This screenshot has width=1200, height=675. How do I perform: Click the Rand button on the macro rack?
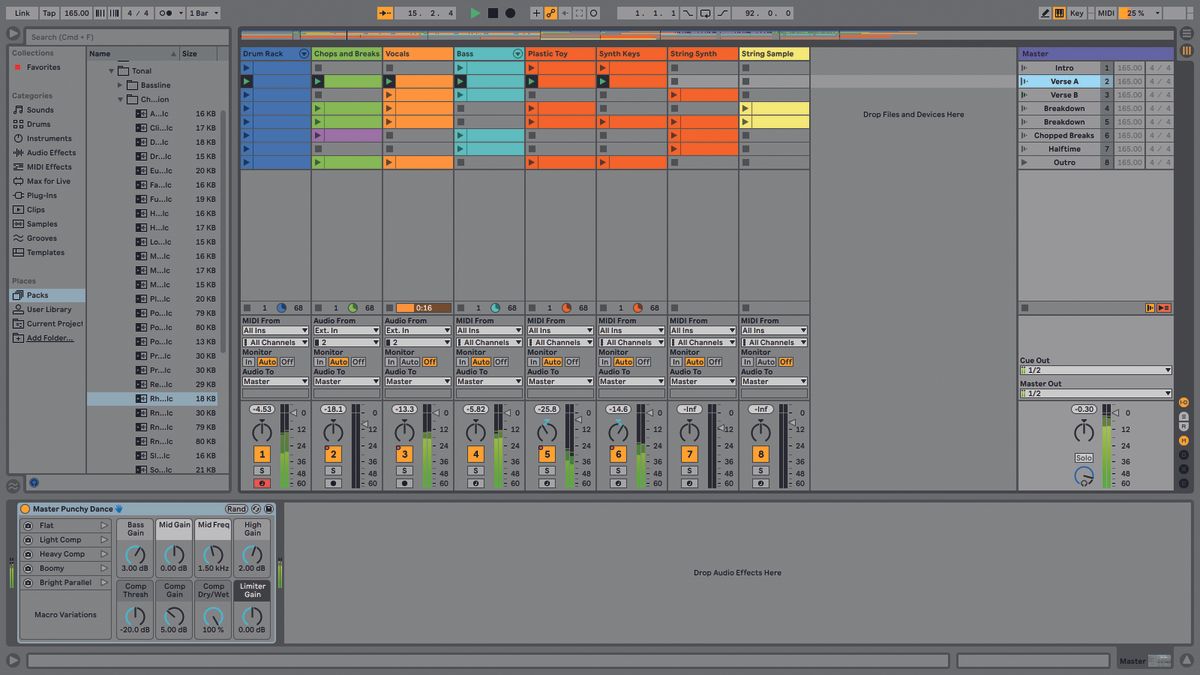point(236,508)
